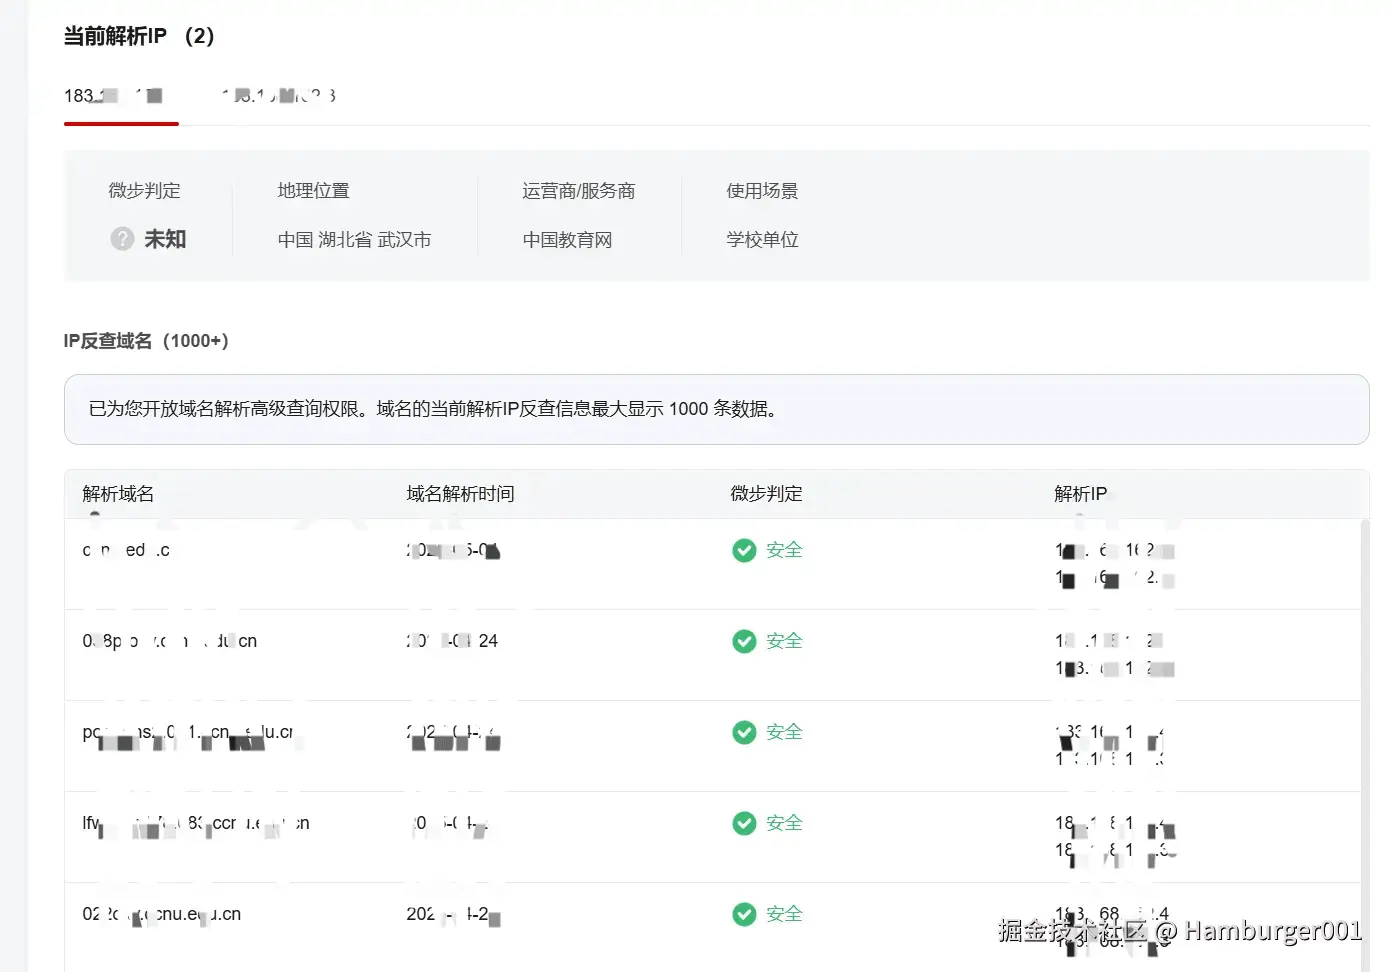Click the 使用场景 label
This screenshot has height=972, width=1388.
[762, 191]
